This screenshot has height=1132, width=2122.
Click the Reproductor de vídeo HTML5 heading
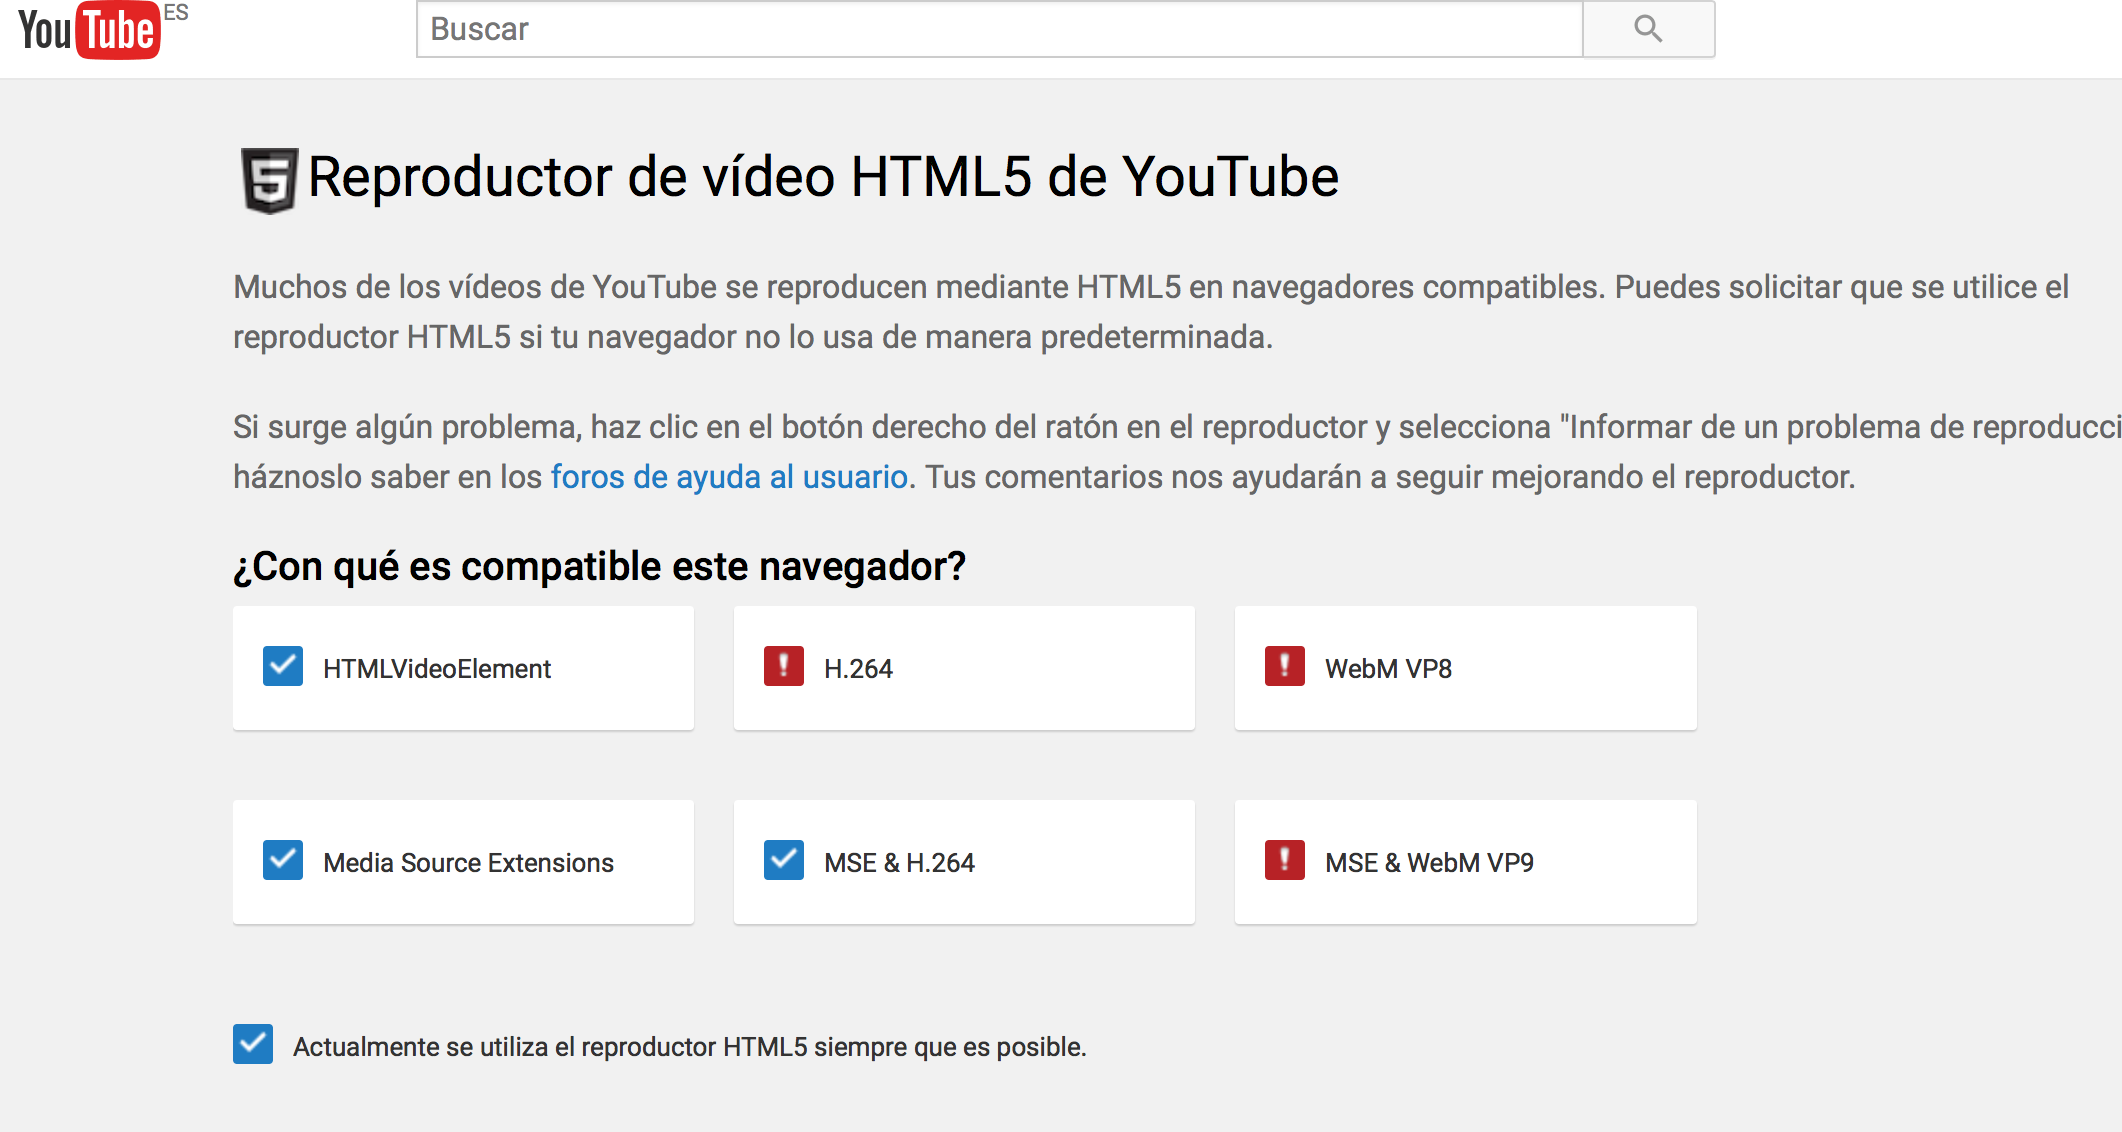(822, 178)
